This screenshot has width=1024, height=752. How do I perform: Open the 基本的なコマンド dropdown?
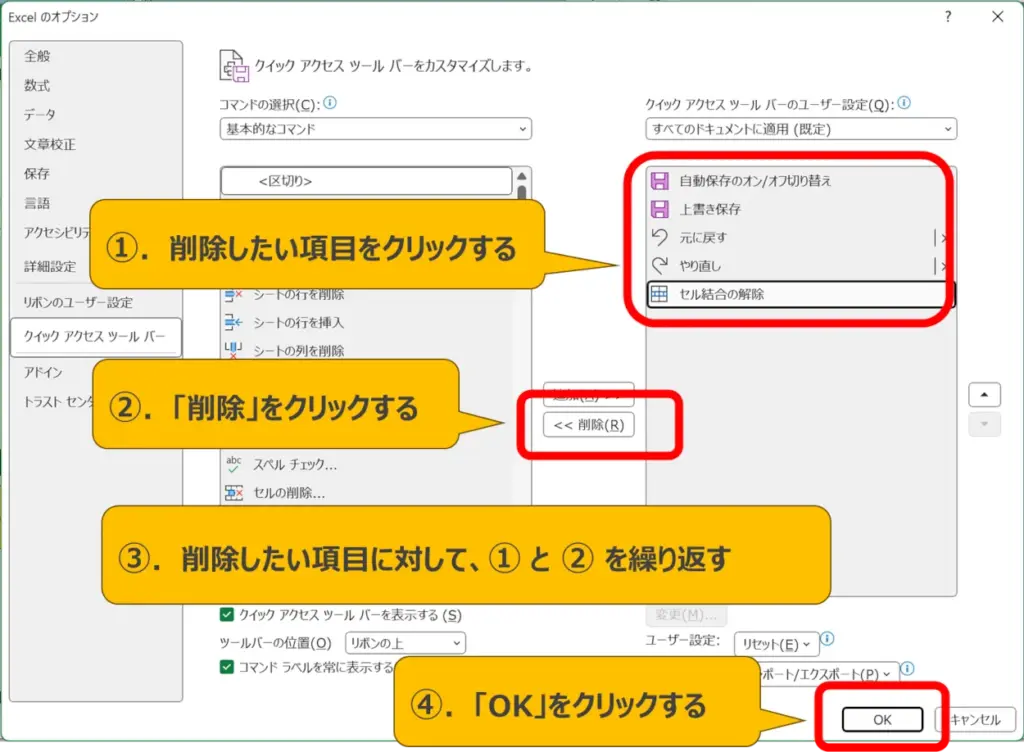pos(375,129)
